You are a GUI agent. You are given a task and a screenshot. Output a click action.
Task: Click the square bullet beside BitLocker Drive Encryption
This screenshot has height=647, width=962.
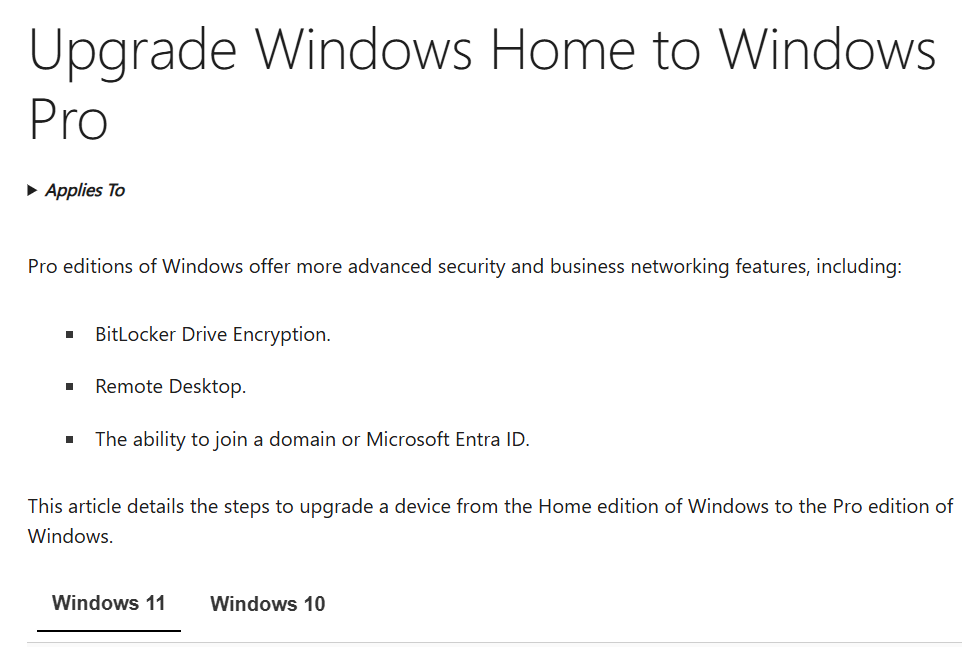tap(69, 335)
